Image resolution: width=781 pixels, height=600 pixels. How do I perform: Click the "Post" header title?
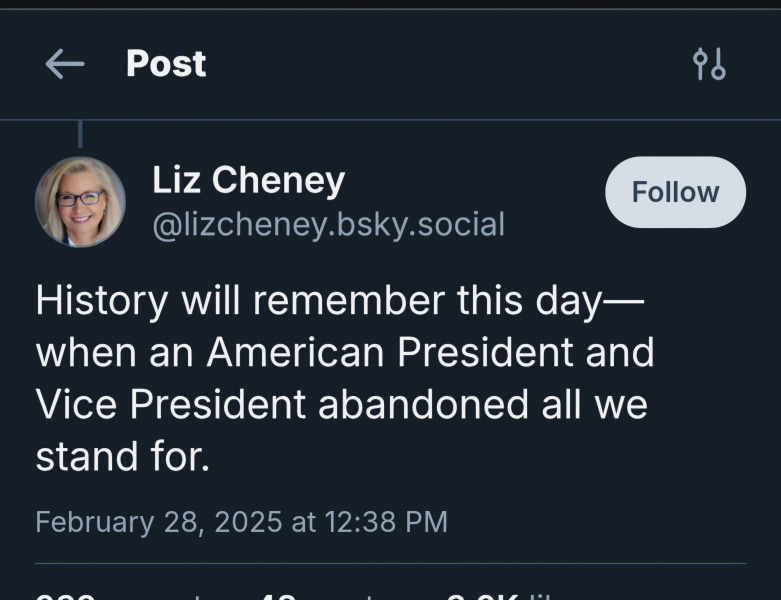coord(166,64)
